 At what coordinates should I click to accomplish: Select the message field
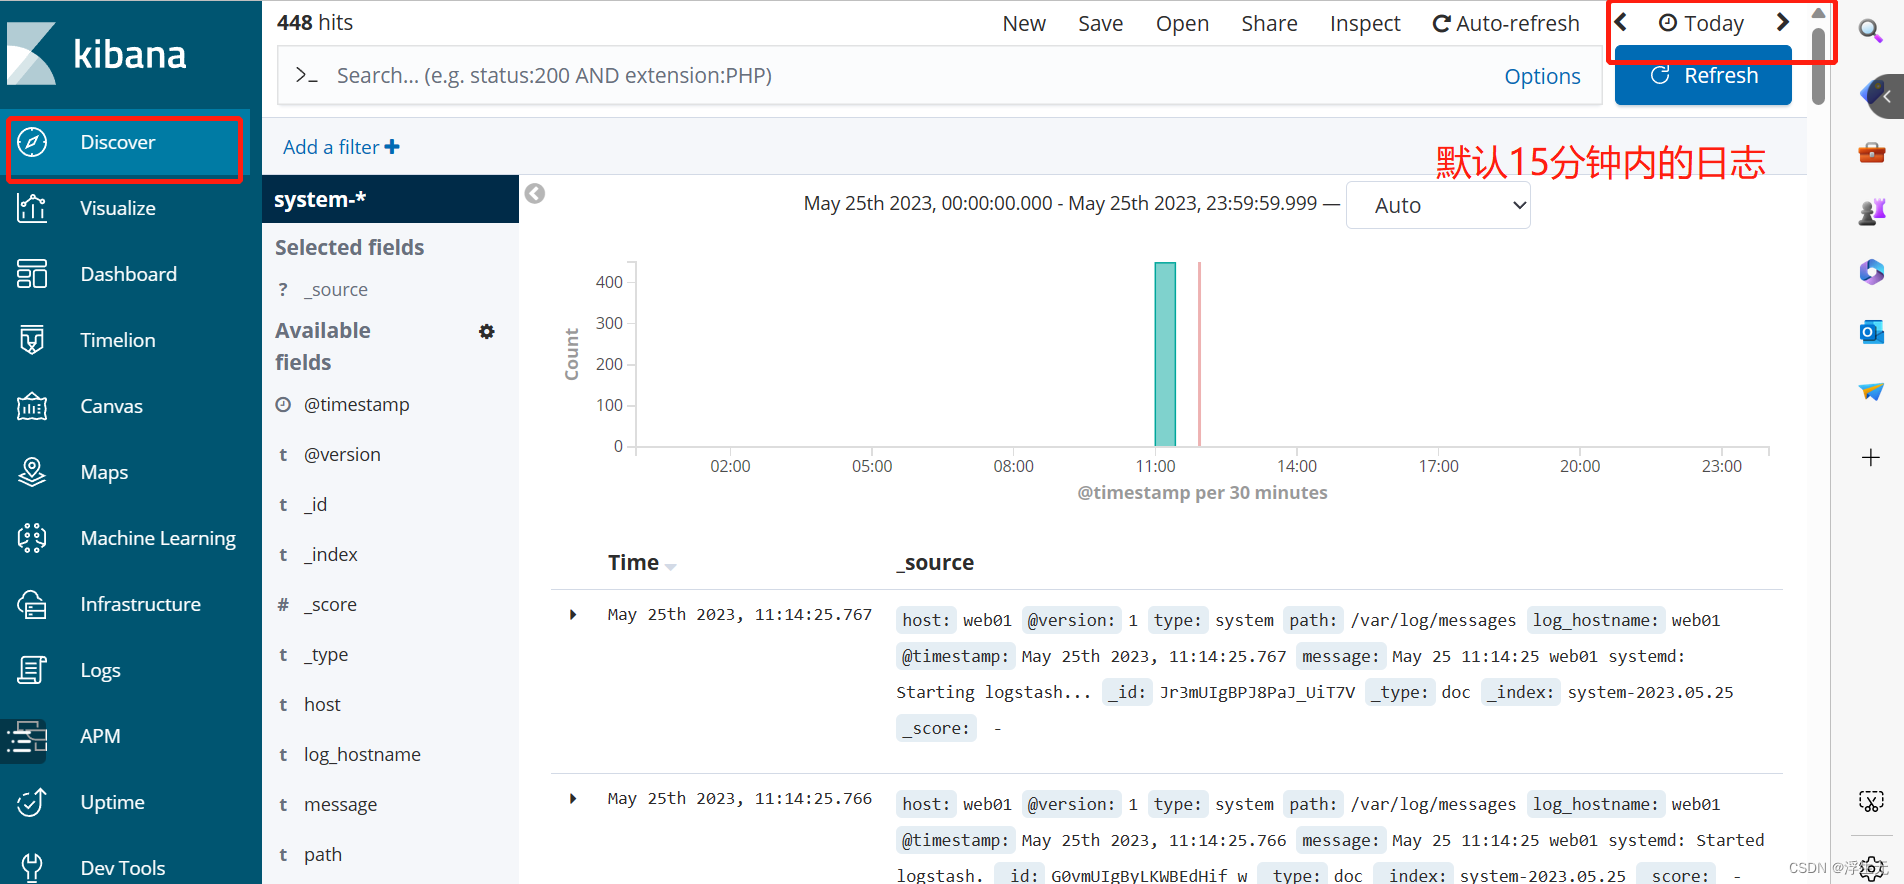[x=340, y=804]
